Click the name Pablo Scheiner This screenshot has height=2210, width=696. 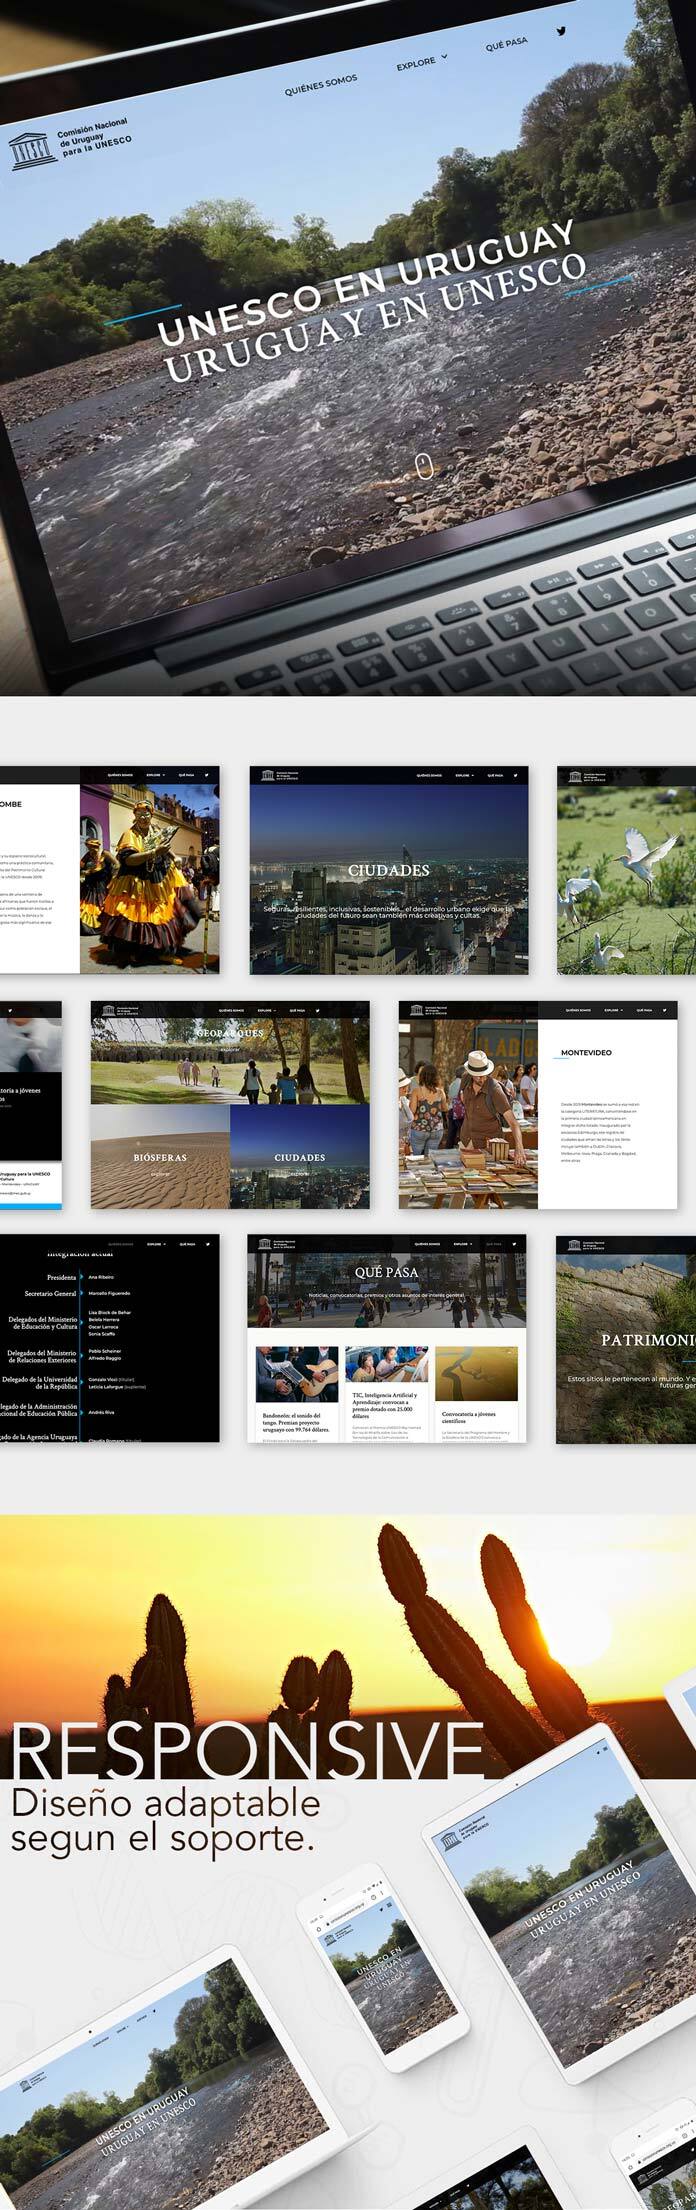pyautogui.click(x=104, y=1351)
